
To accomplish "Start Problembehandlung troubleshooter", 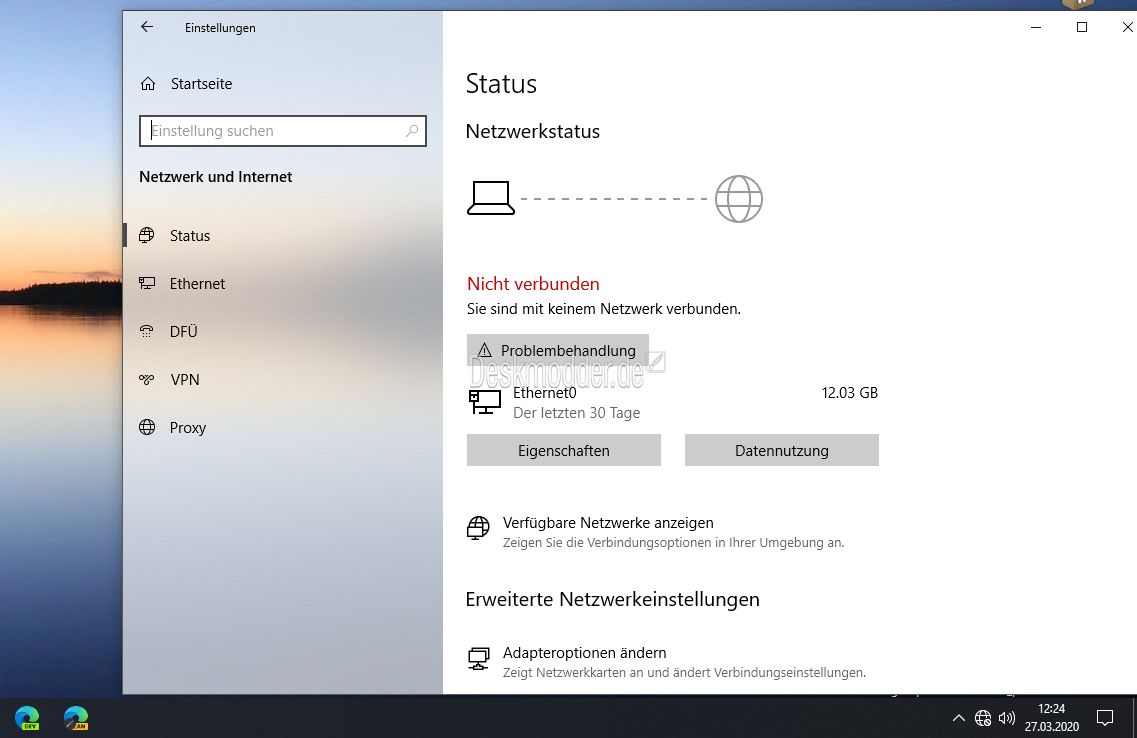I will 558,350.
